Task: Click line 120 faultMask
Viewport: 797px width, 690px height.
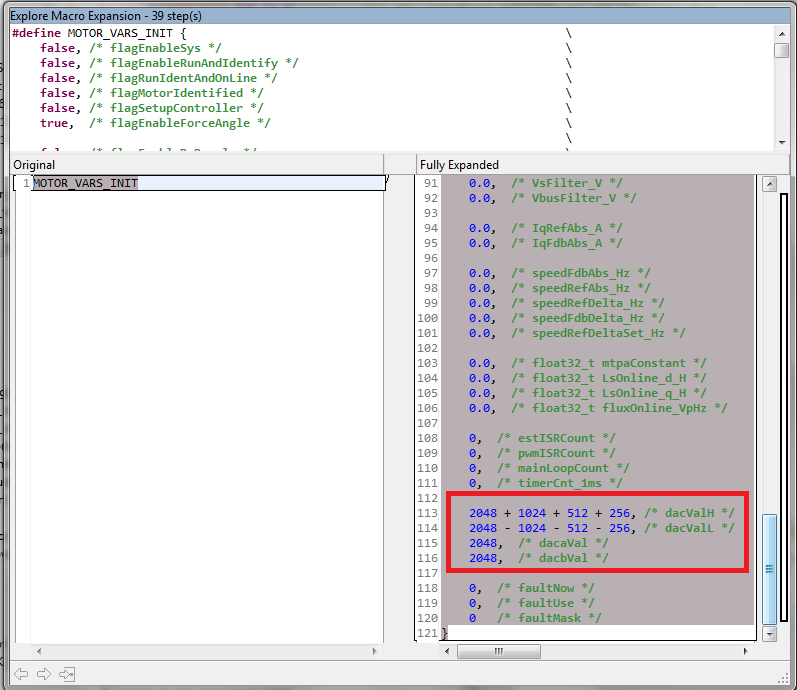Action: coord(535,618)
